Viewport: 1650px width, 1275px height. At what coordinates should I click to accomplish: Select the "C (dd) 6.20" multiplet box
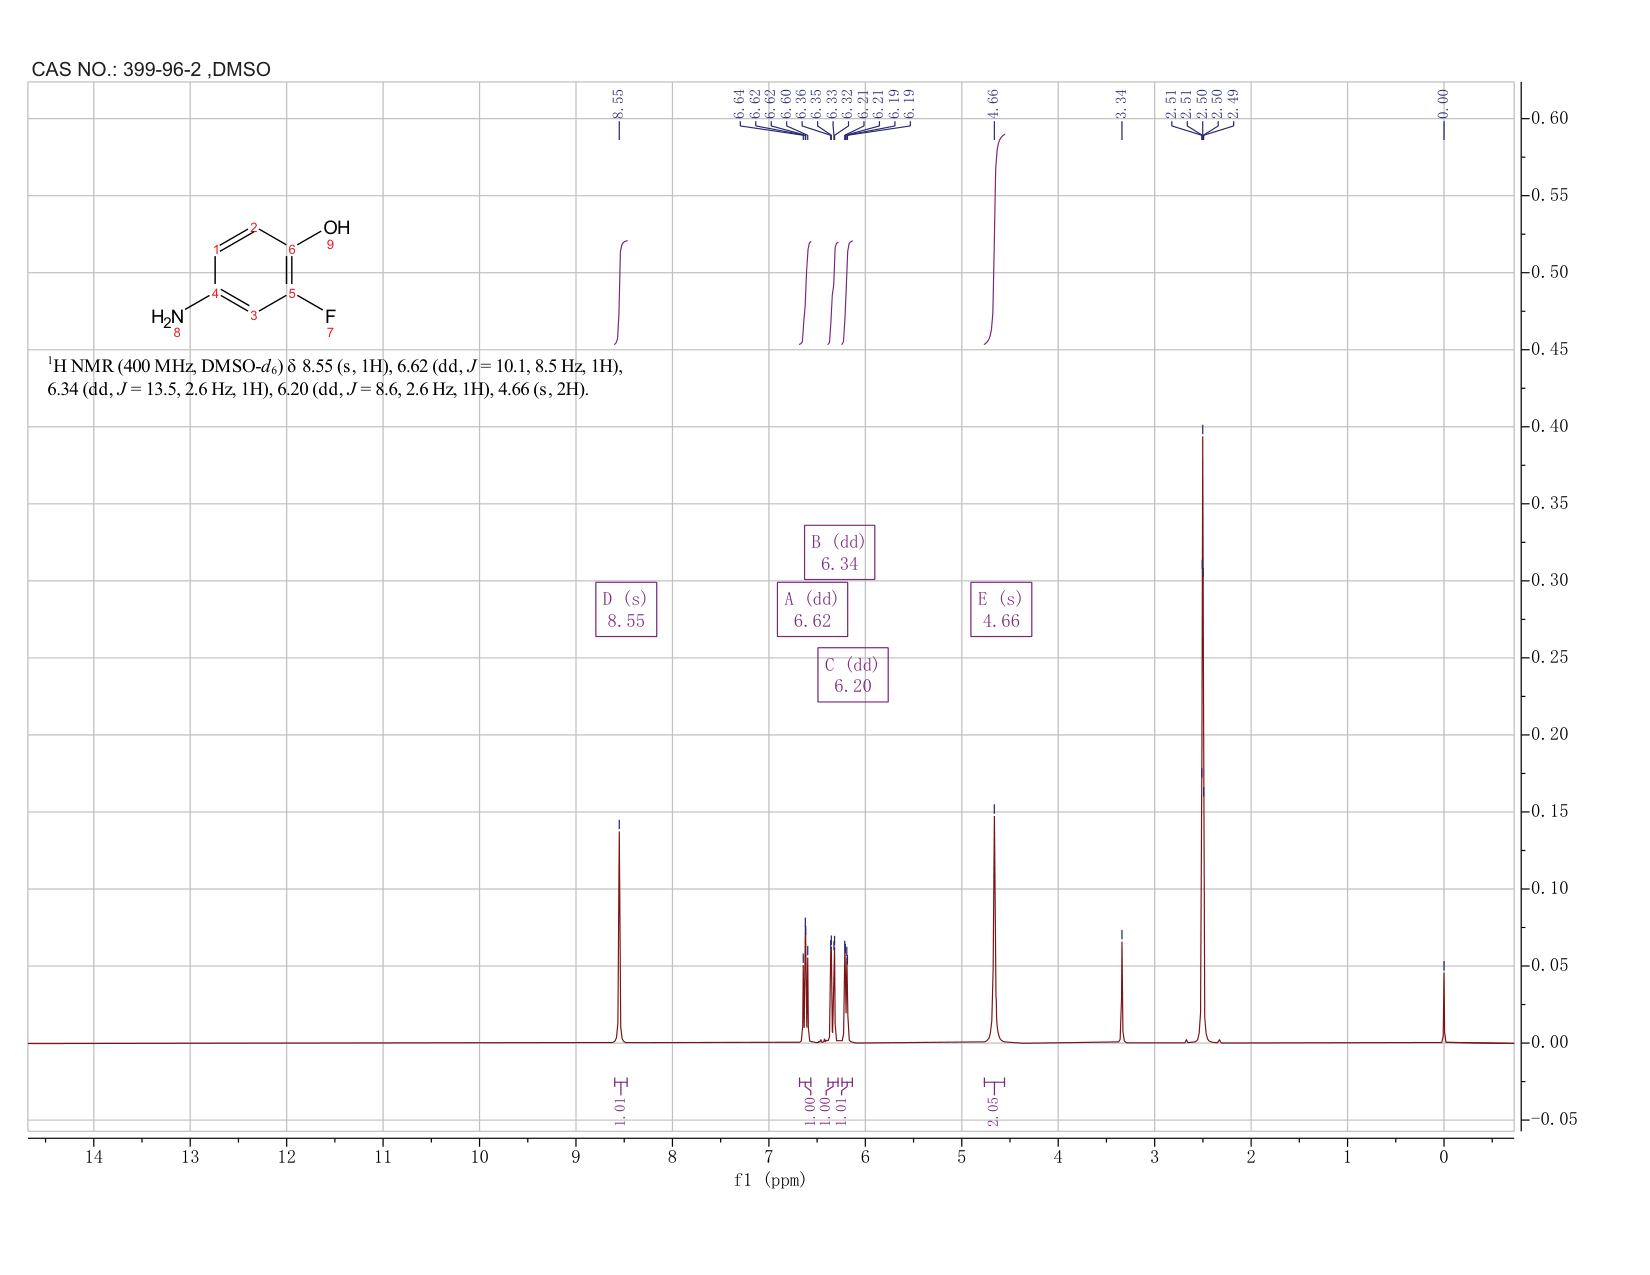pos(853,675)
